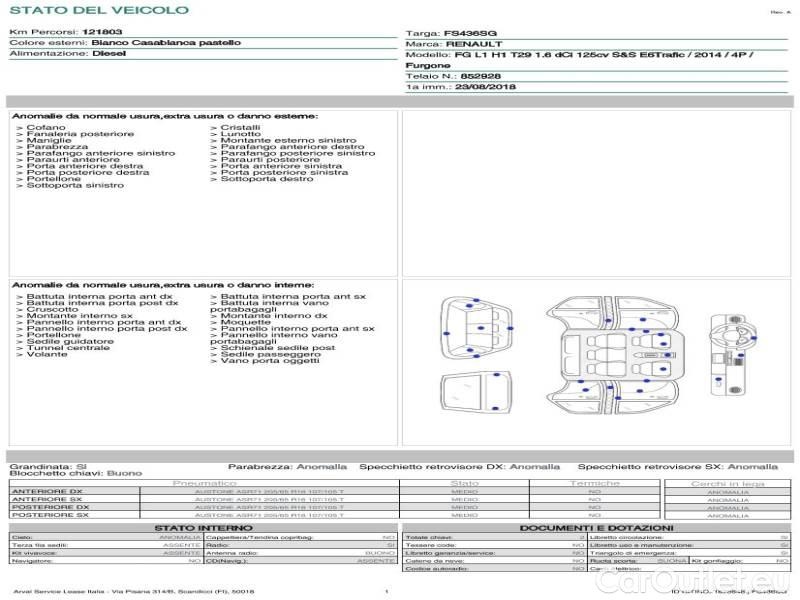Select the ANTERIORE DX tyre row label
Screen dimensions: 800x600
coord(46,492)
